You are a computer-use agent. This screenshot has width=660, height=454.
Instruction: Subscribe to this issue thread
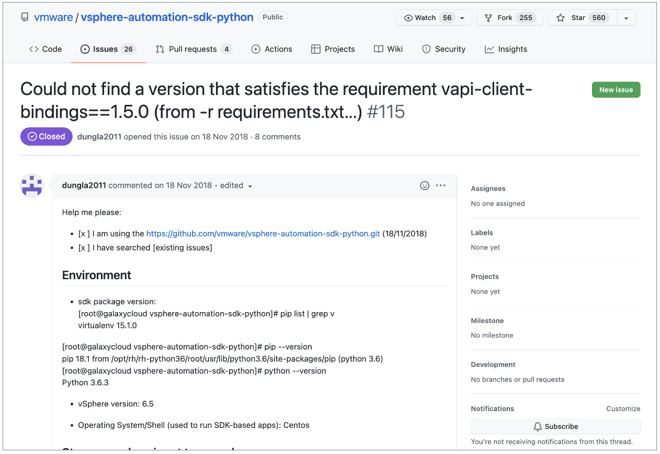pyautogui.click(x=556, y=426)
